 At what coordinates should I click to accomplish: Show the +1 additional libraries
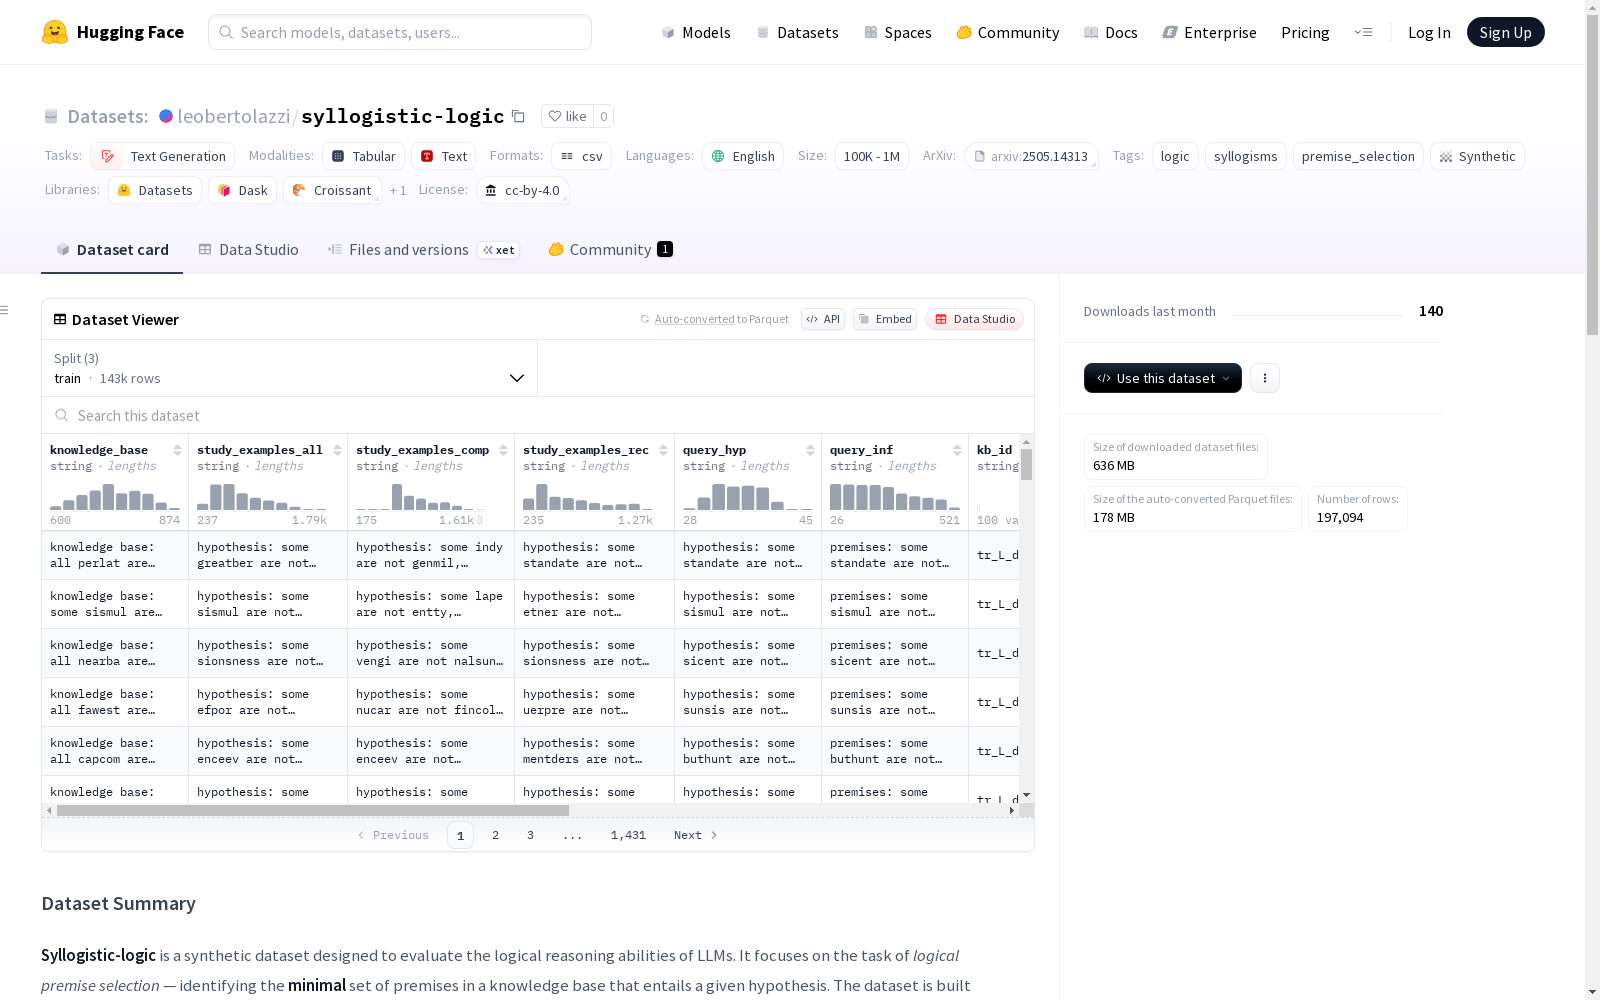[x=398, y=190]
